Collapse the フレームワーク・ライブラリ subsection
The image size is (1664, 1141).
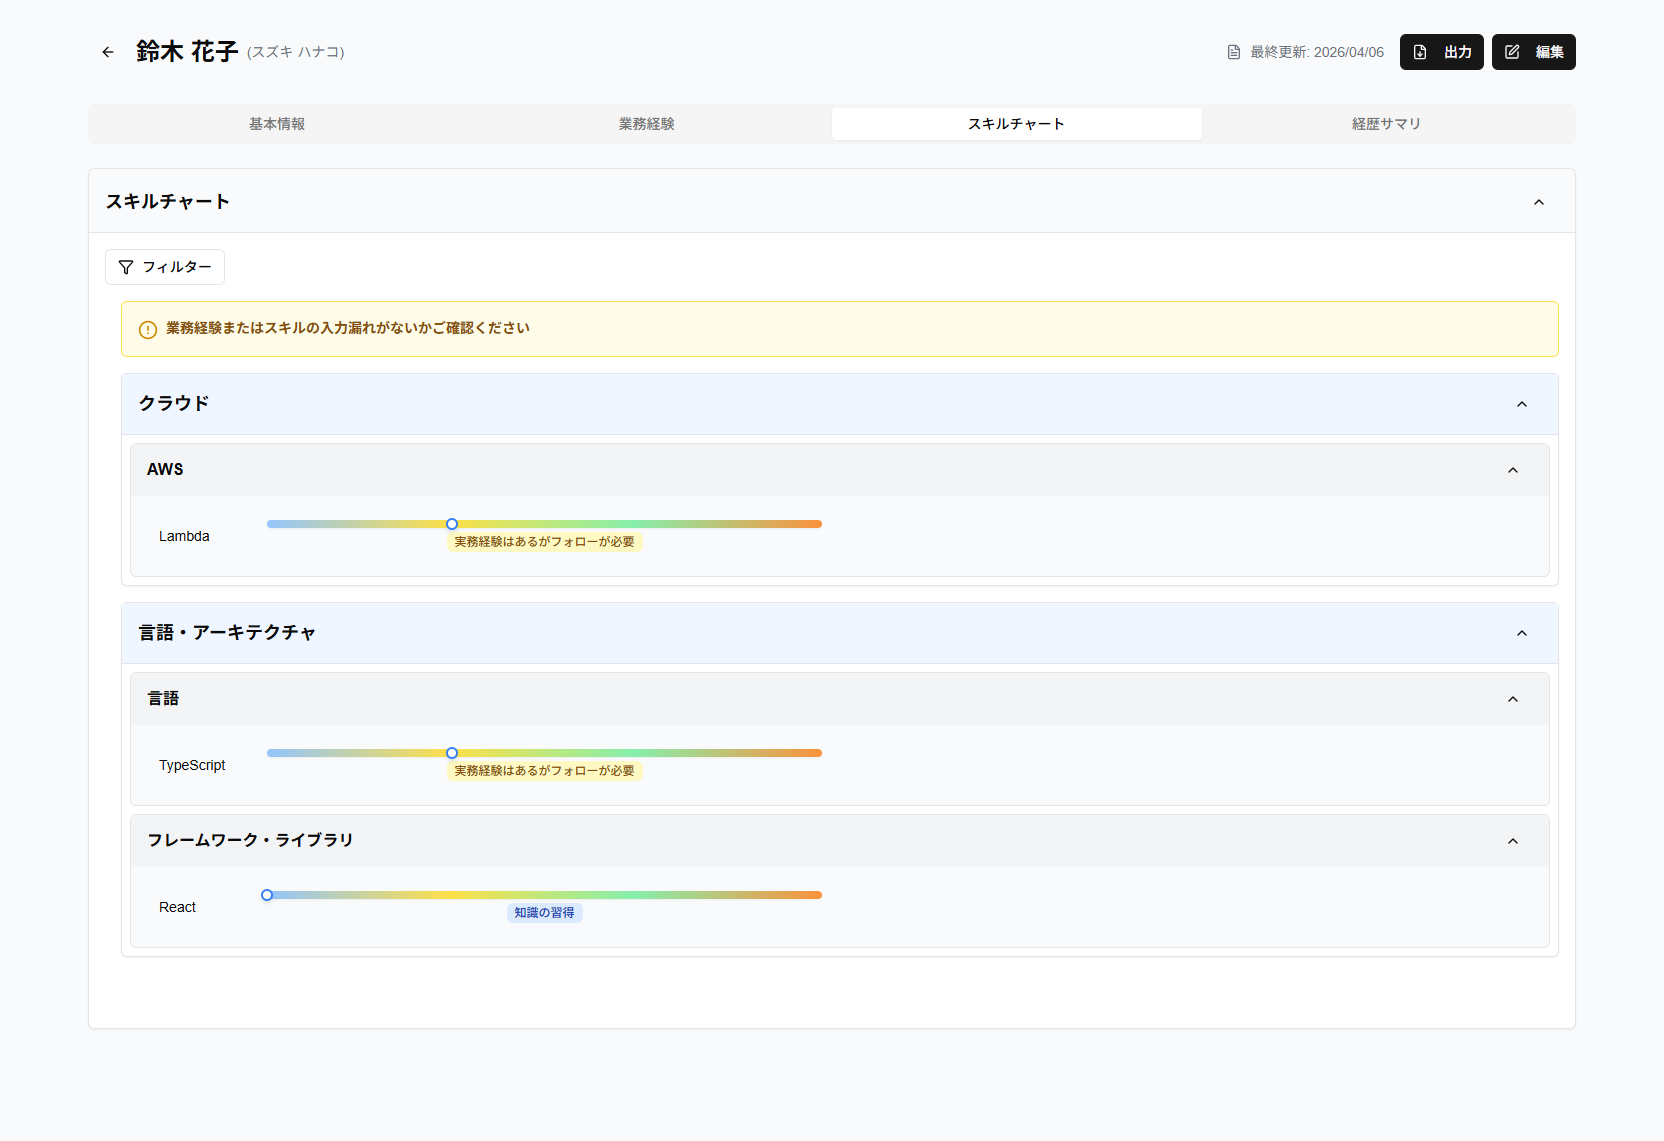[1513, 841]
